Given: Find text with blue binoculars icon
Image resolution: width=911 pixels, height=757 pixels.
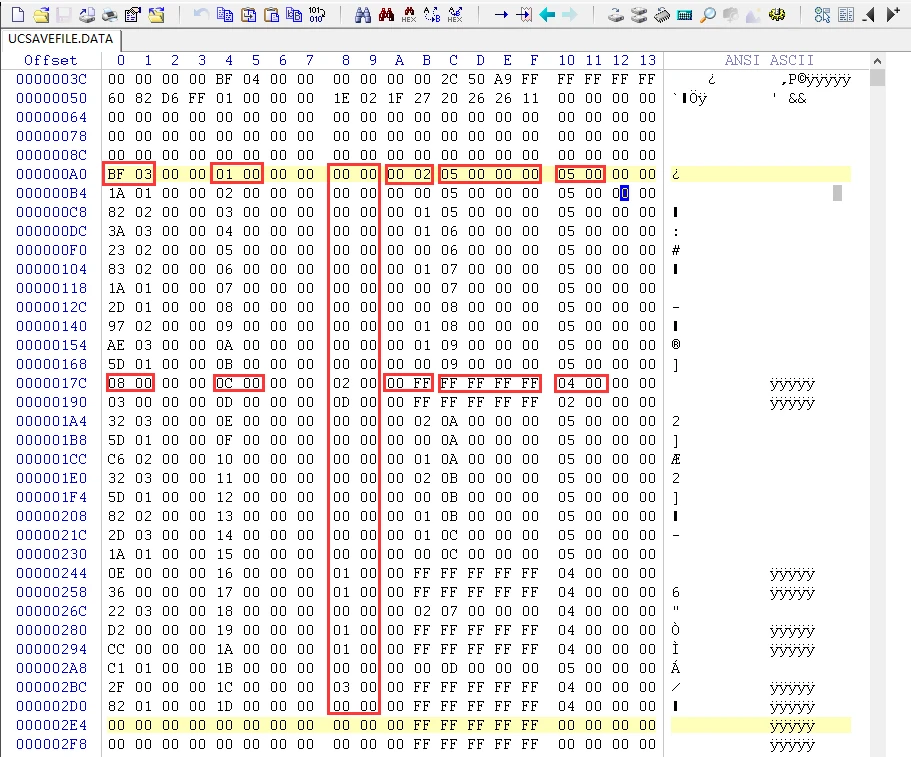Looking at the screenshot, I should [x=363, y=14].
